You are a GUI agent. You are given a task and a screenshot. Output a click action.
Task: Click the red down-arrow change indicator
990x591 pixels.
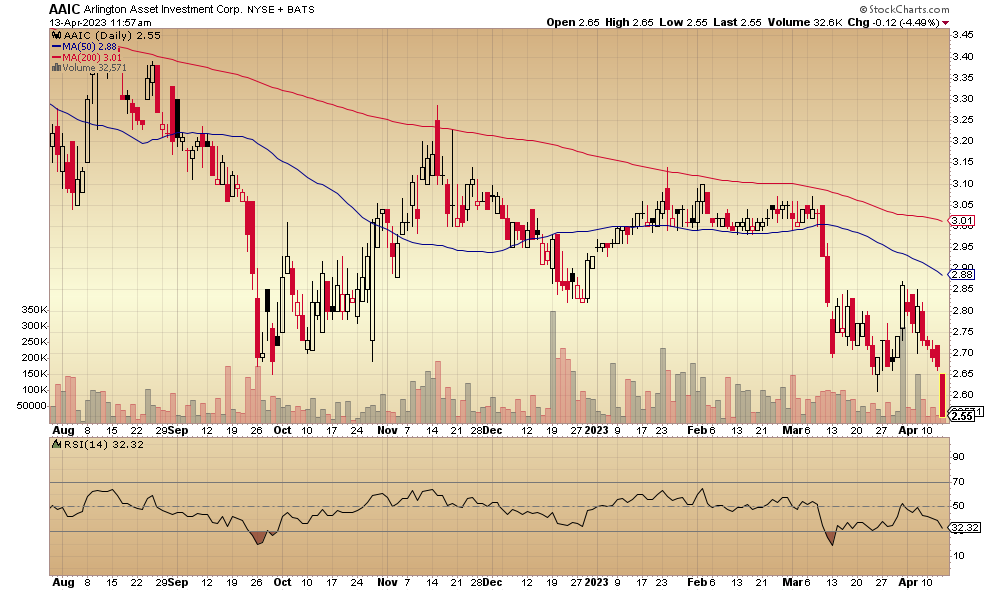coord(945,23)
